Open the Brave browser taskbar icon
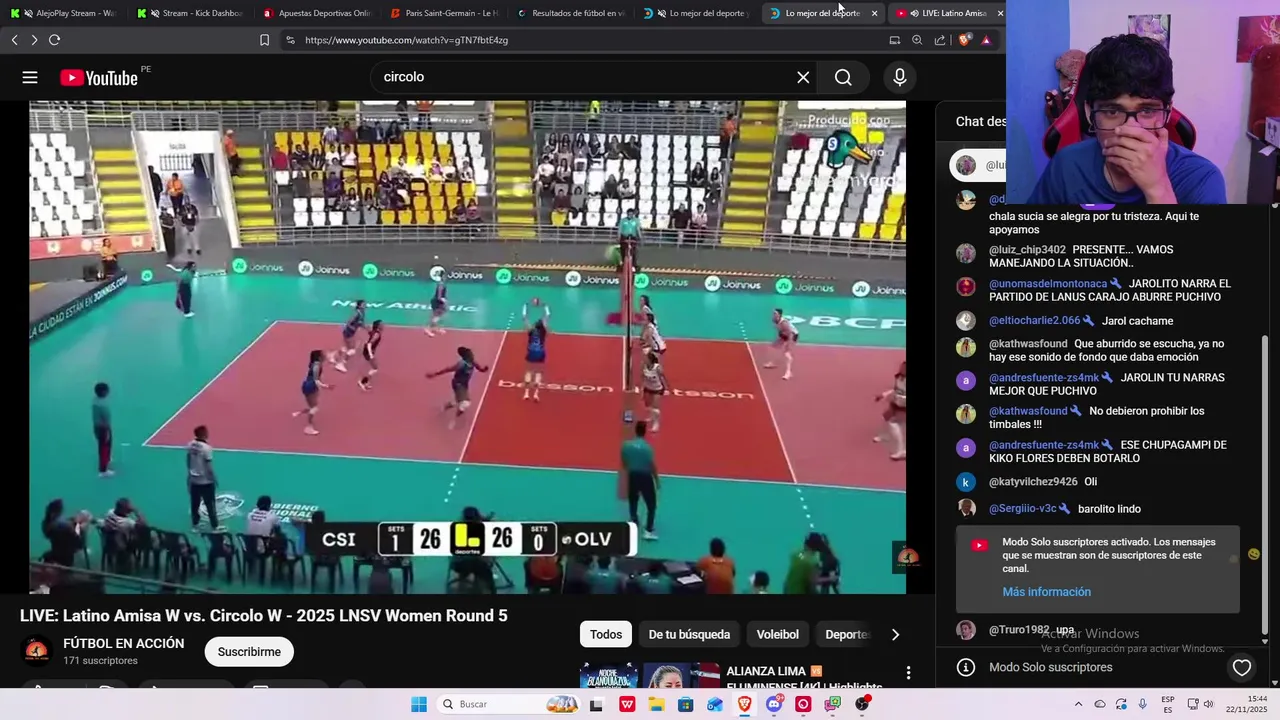 (744, 704)
